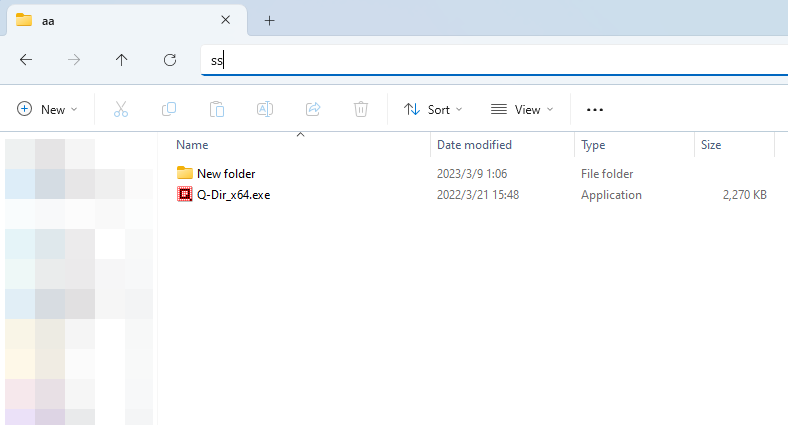Image resolution: width=788 pixels, height=425 pixels.
Task: Sort by the Size column header
Action: (711, 145)
